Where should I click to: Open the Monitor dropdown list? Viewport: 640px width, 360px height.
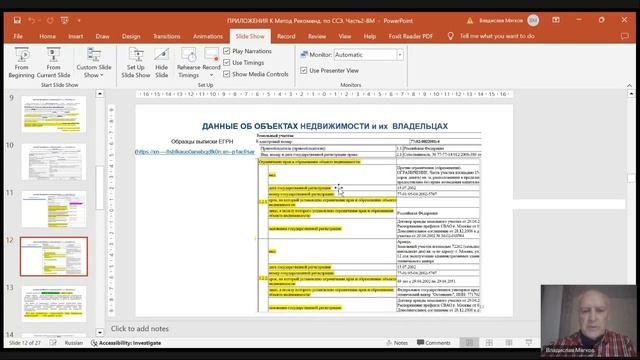400,55
